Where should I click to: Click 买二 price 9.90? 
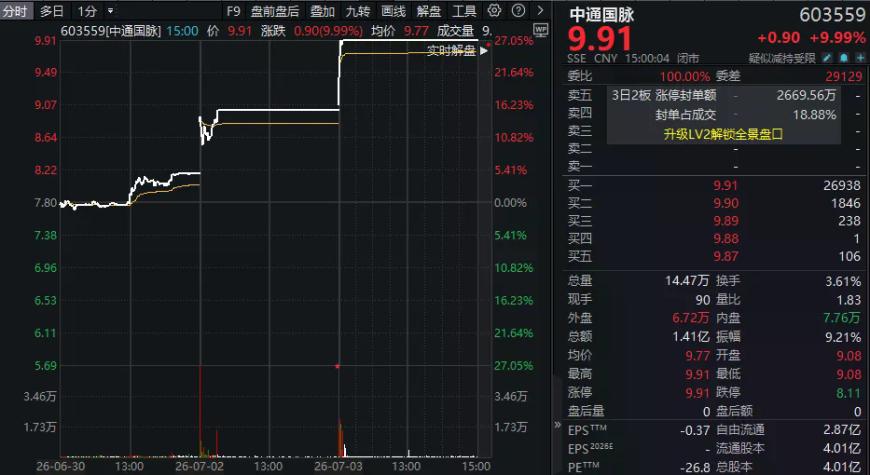pyautogui.click(x=726, y=203)
